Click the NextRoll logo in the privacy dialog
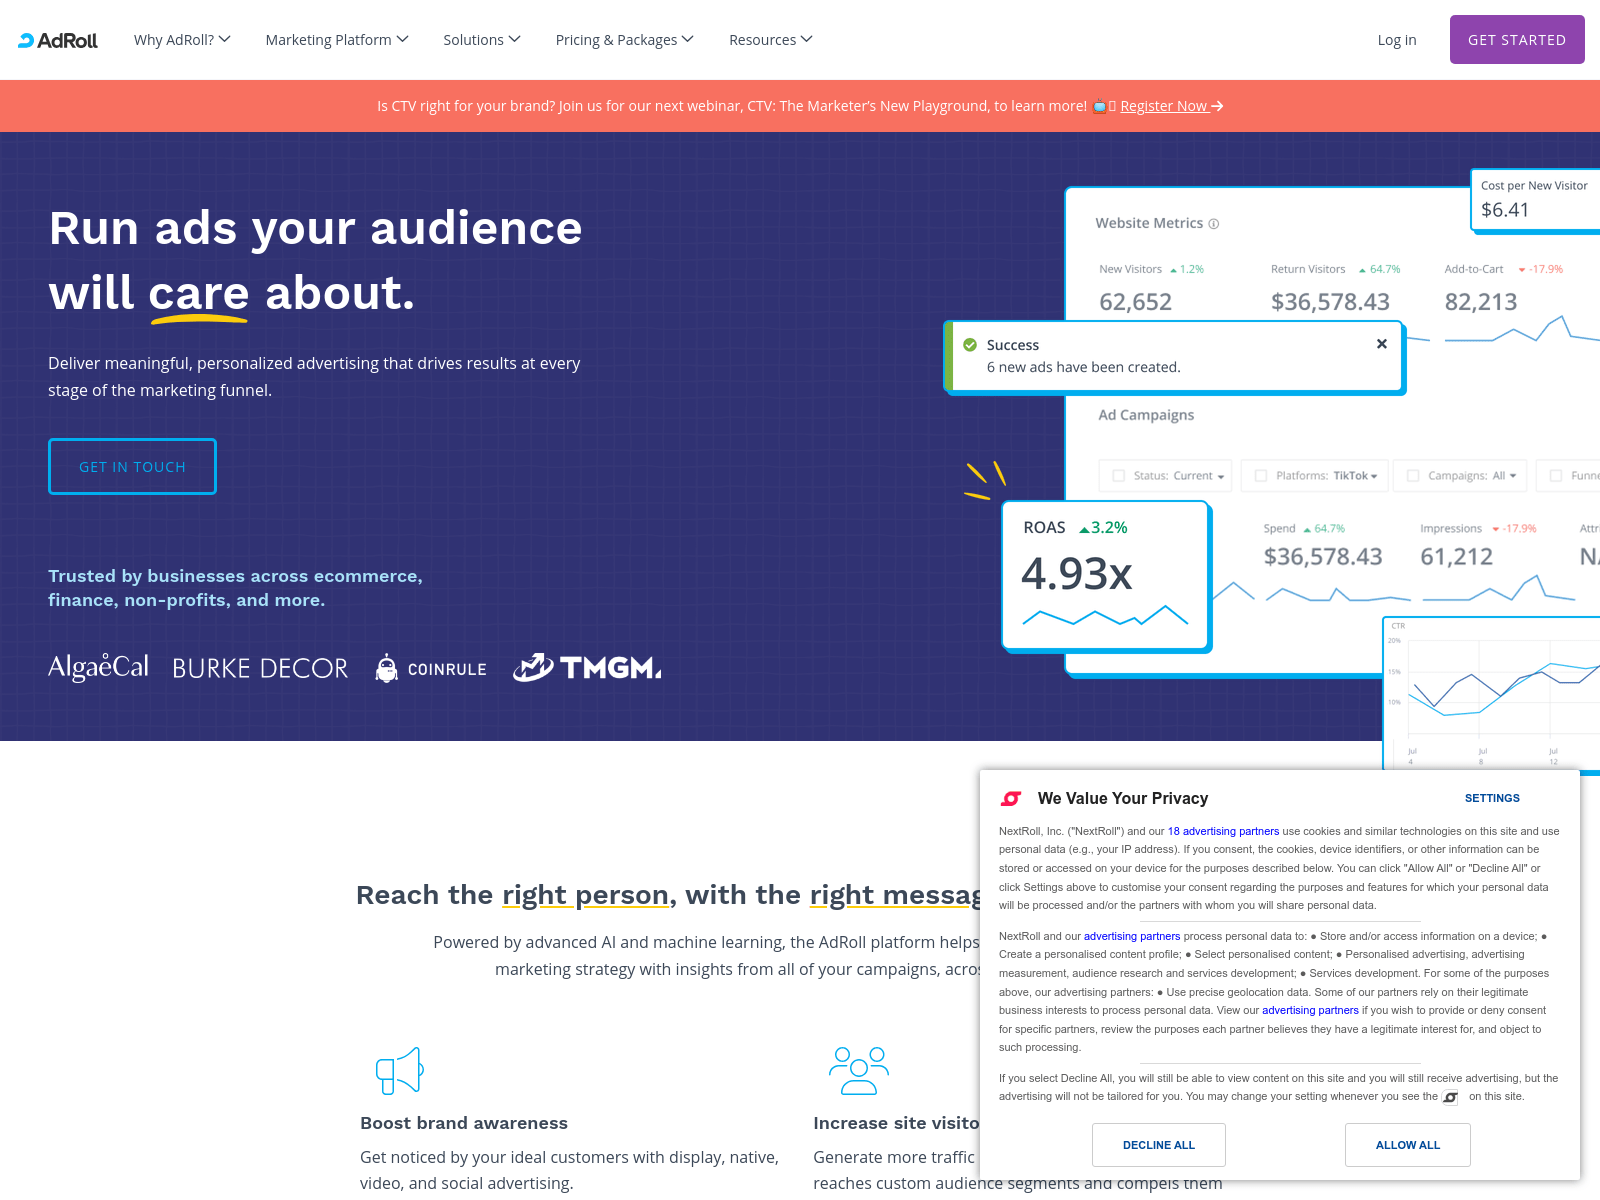1600x1200 pixels. [1011, 798]
